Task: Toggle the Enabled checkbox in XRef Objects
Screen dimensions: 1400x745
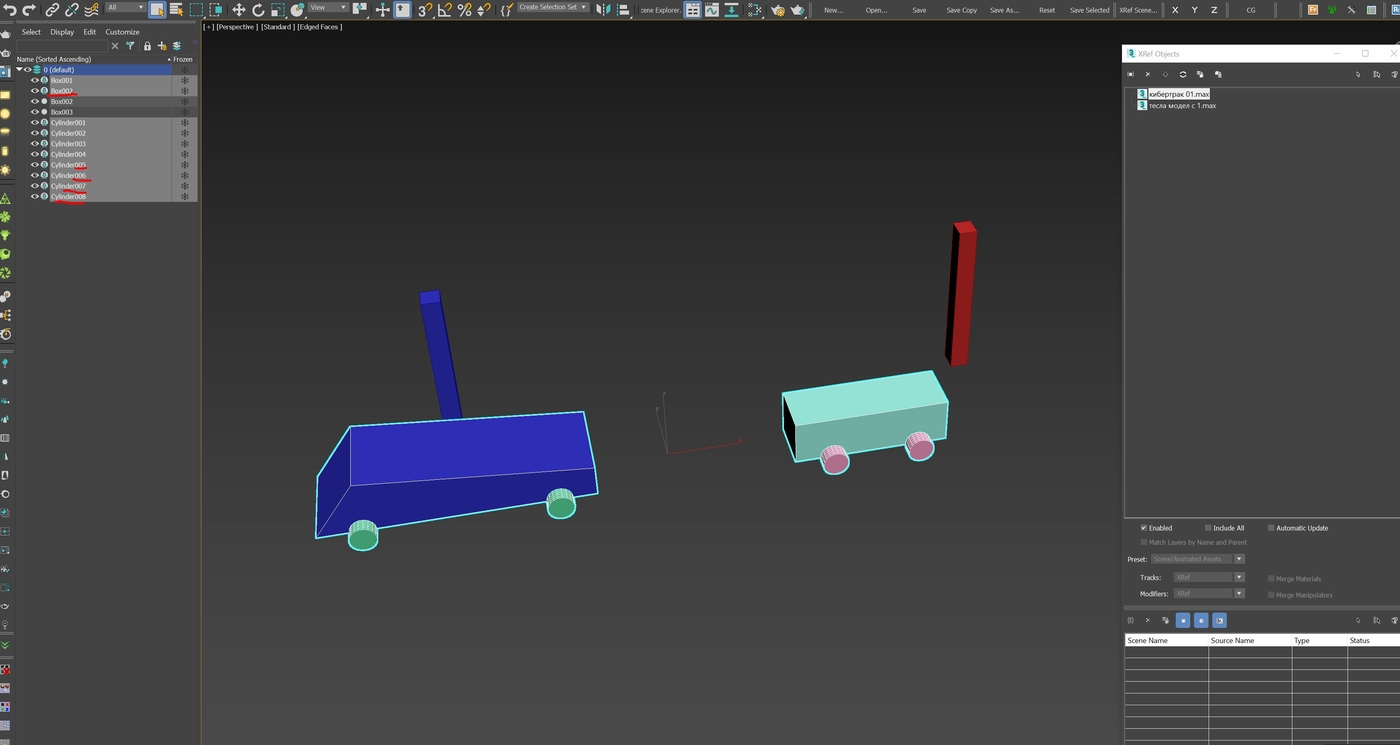Action: tap(1144, 528)
